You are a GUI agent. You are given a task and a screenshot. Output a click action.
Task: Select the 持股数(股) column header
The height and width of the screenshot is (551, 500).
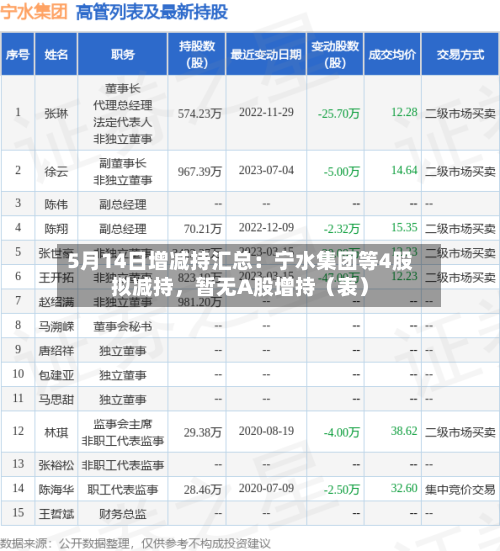click(197, 54)
